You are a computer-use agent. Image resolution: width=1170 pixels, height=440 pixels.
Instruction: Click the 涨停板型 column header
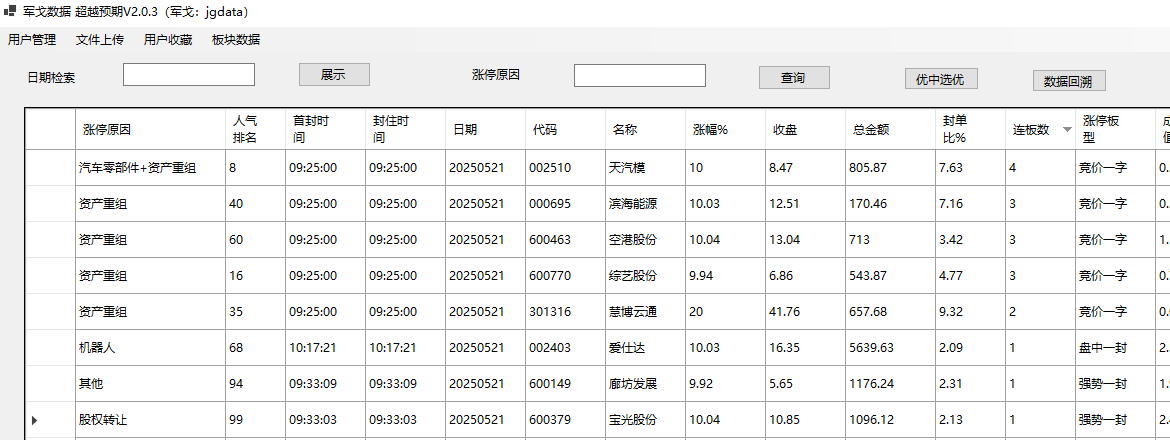(1114, 129)
